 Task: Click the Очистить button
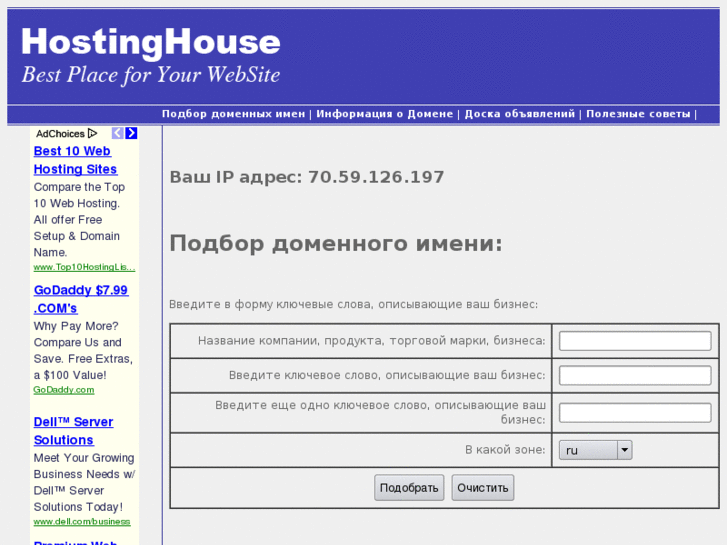pos(483,487)
